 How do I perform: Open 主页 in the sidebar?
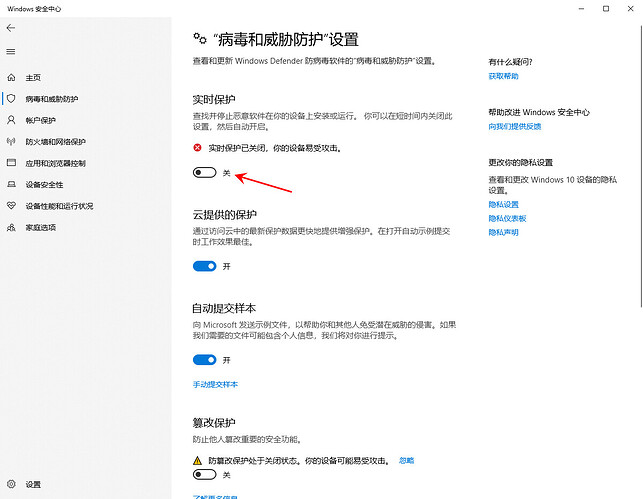pos(33,77)
